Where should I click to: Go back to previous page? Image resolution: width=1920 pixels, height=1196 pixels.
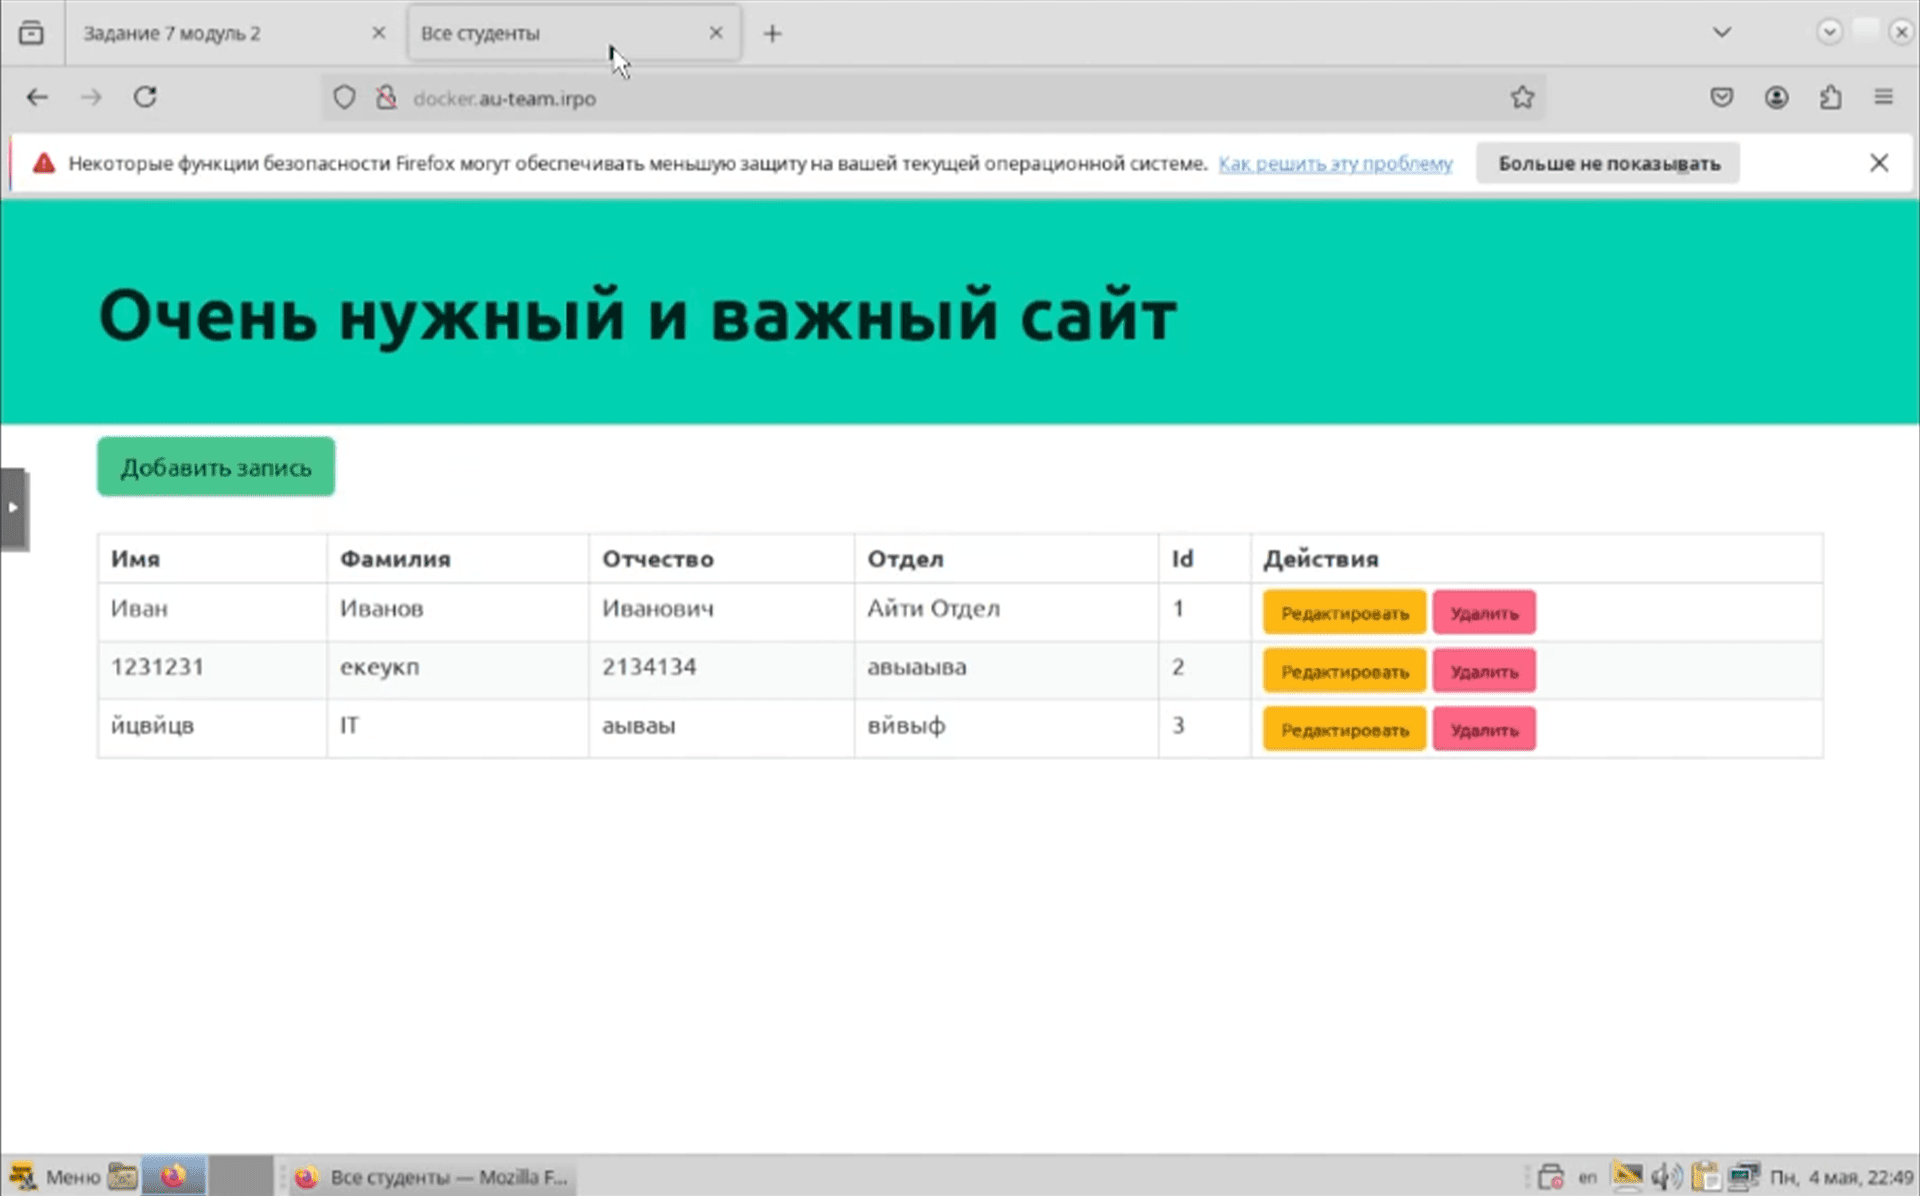click(37, 97)
